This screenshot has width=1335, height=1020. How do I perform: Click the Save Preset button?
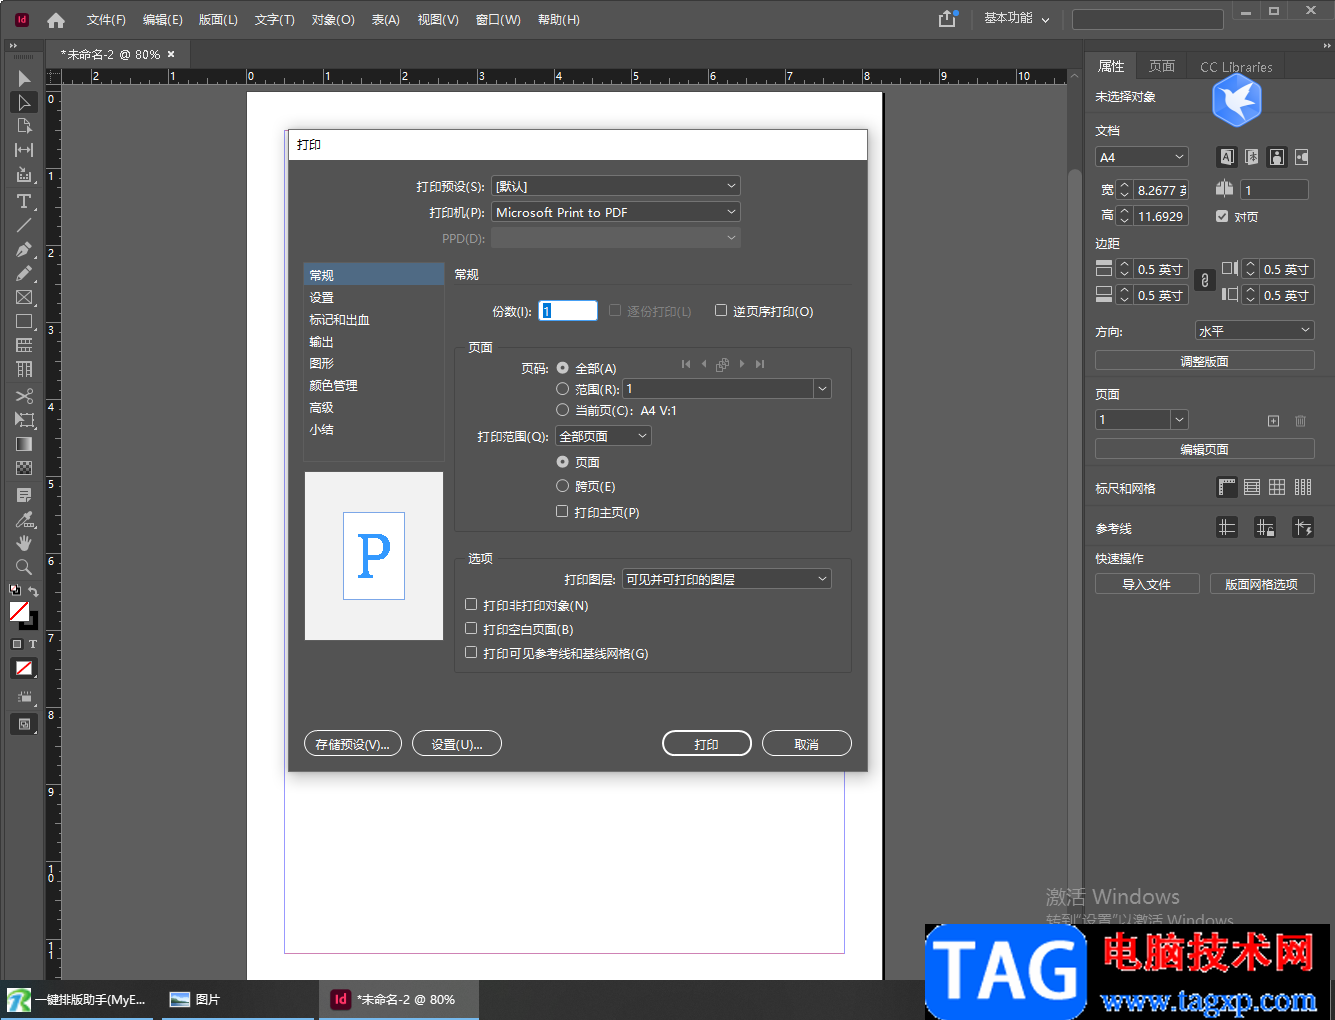click(353, 744)
